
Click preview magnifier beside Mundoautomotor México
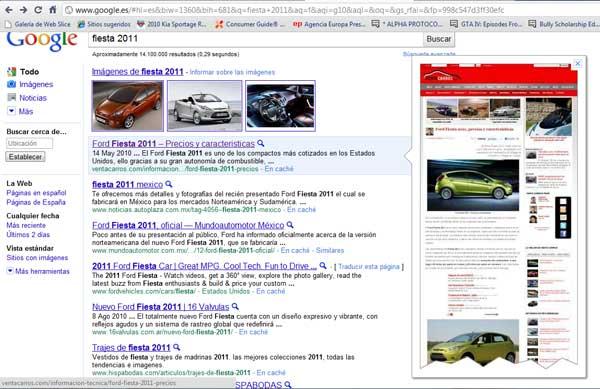[x=290, y=225]
